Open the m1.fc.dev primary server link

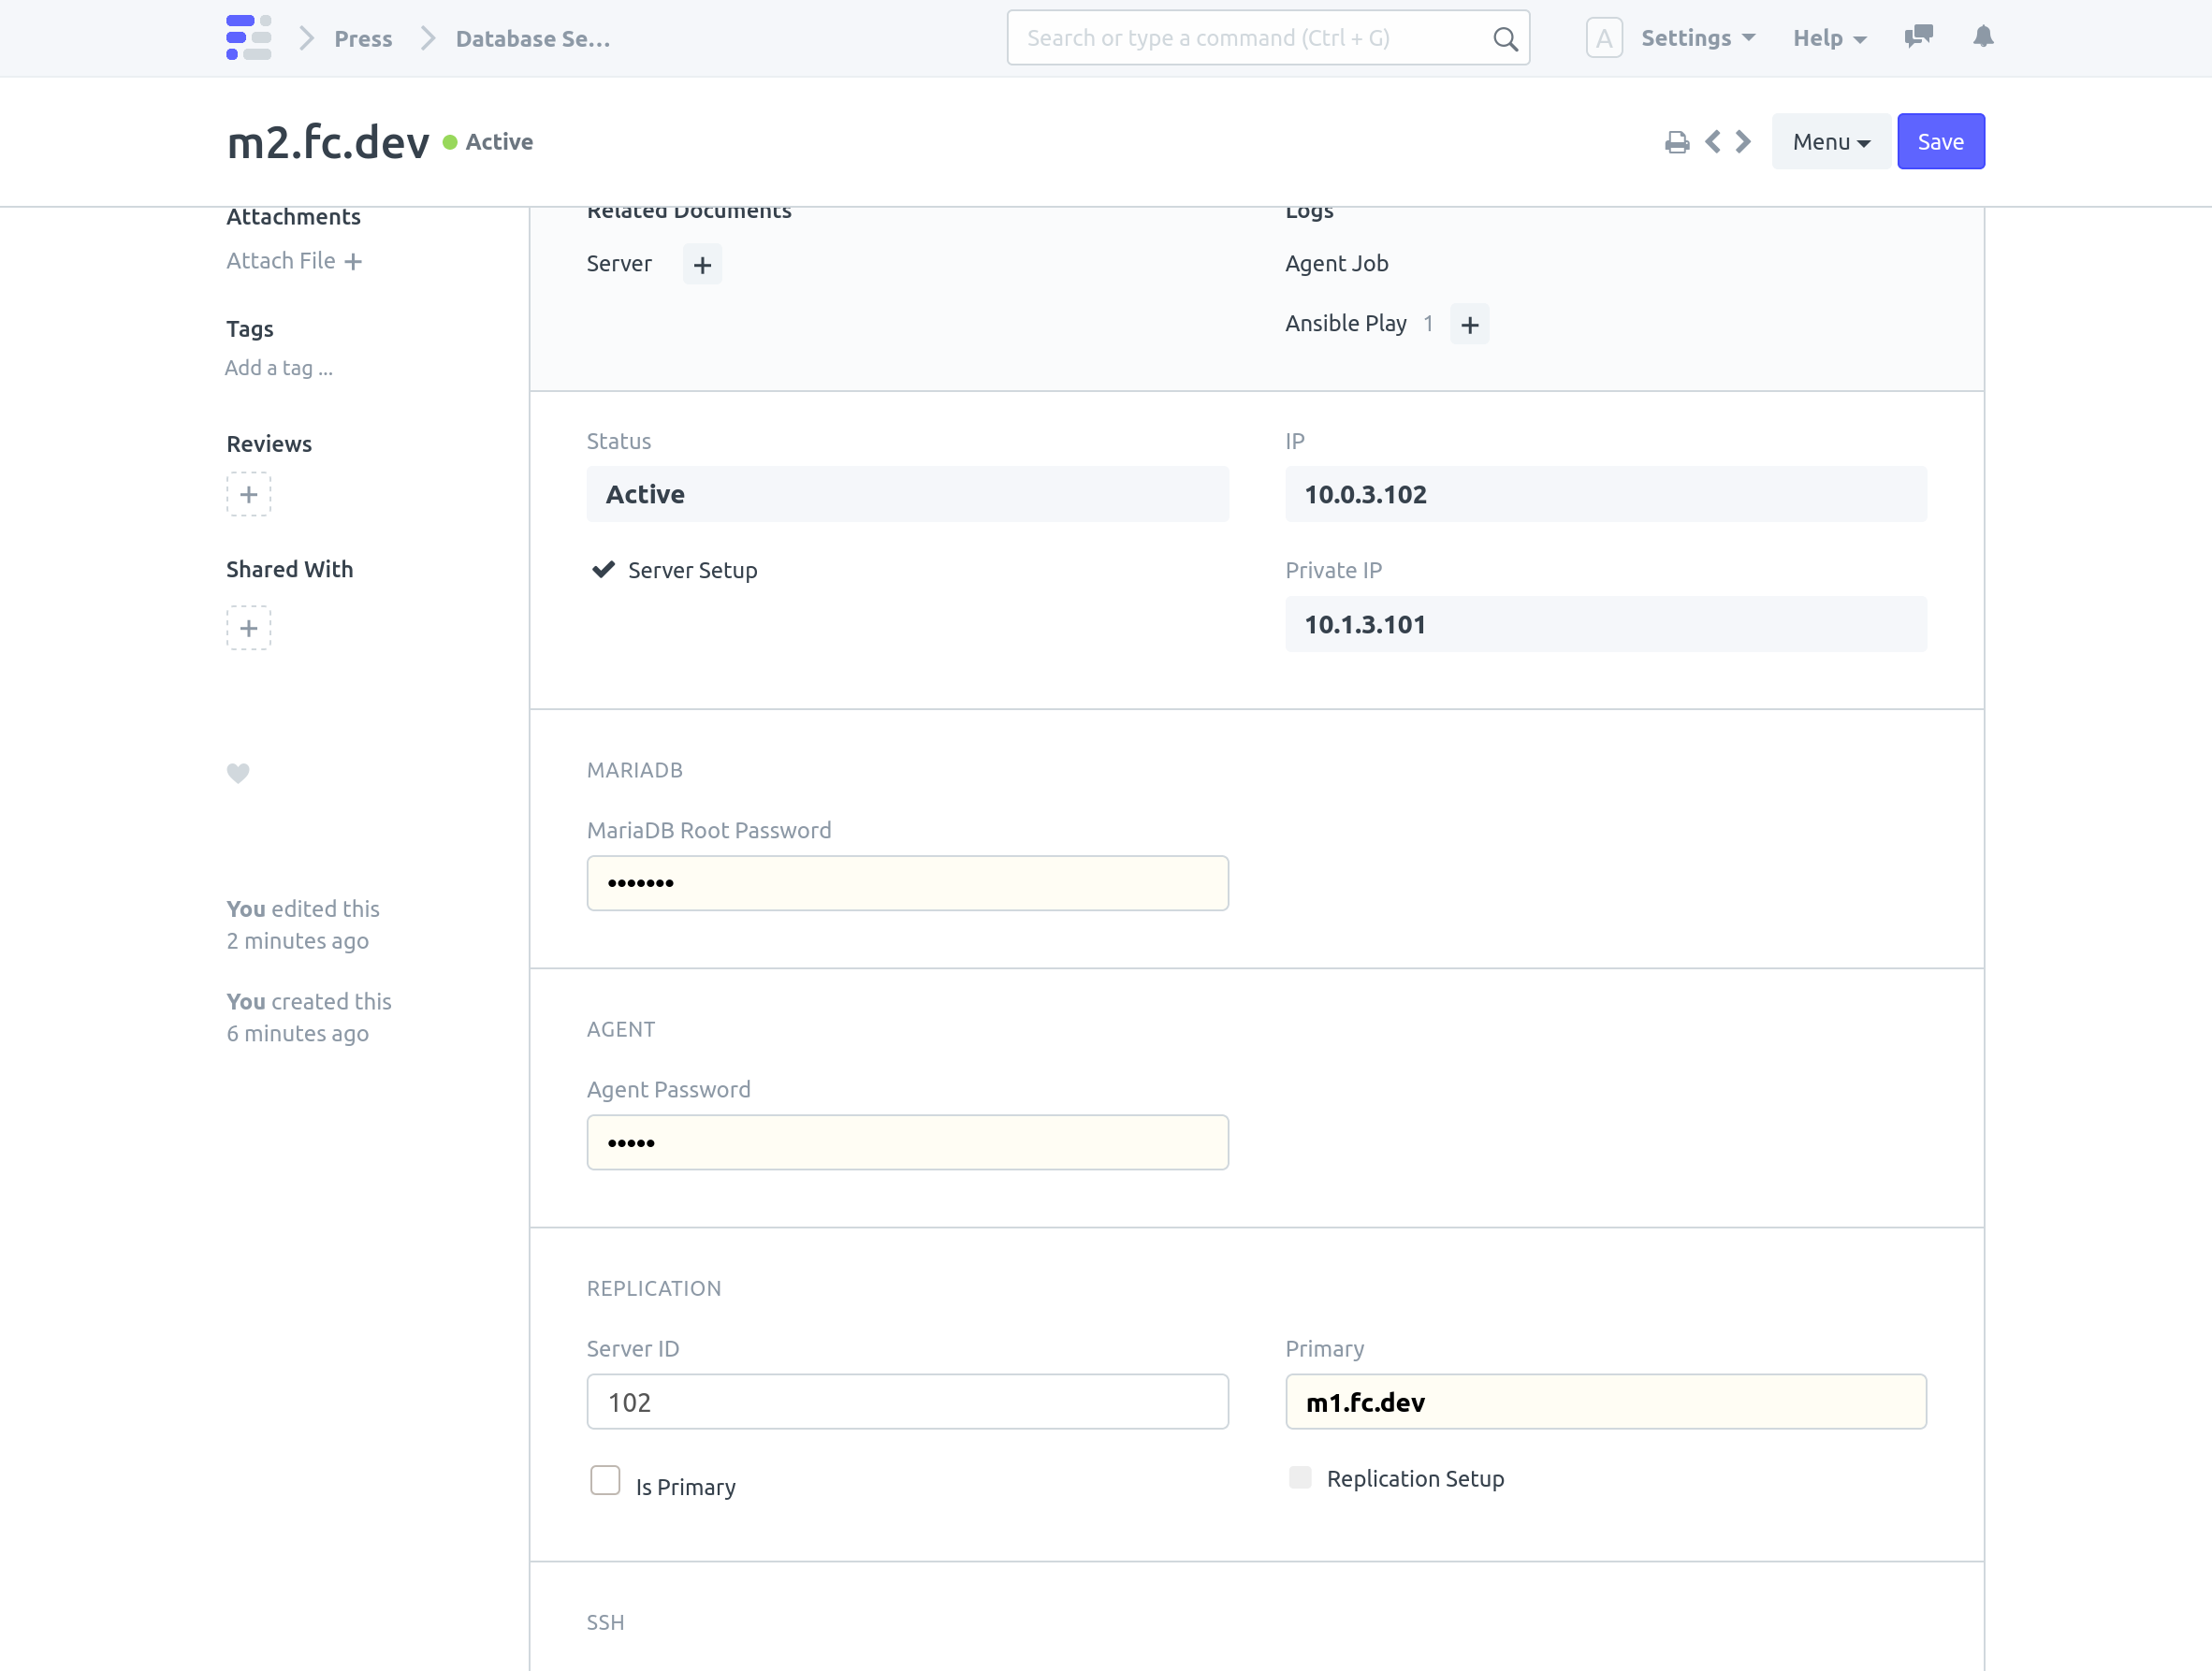1366,1402
